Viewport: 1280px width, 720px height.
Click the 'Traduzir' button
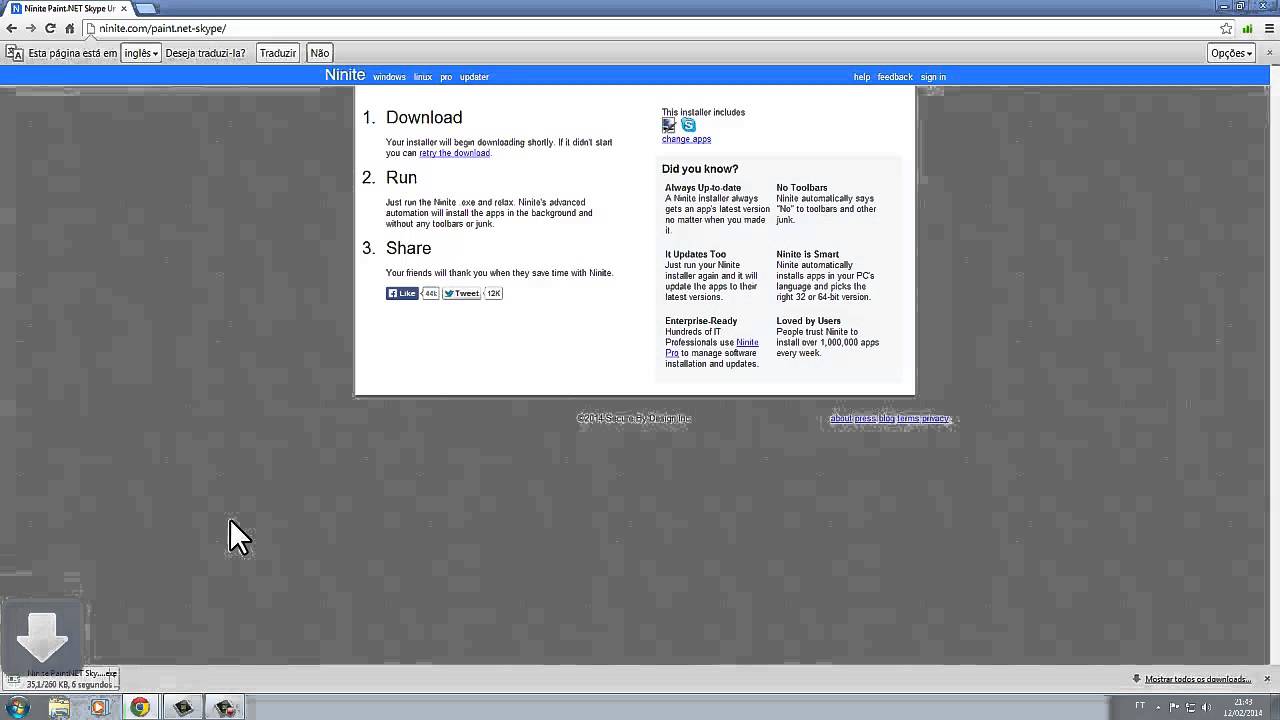[278, 53]
